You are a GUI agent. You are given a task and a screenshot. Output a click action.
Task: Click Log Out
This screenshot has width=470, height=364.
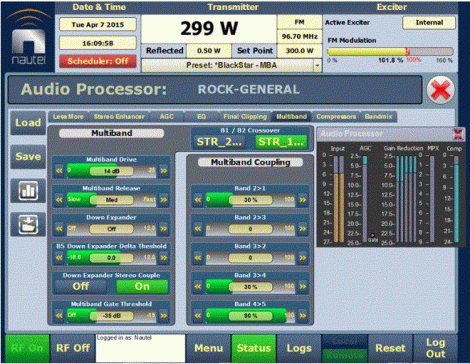pyautogui.click(x=435, y=348)
